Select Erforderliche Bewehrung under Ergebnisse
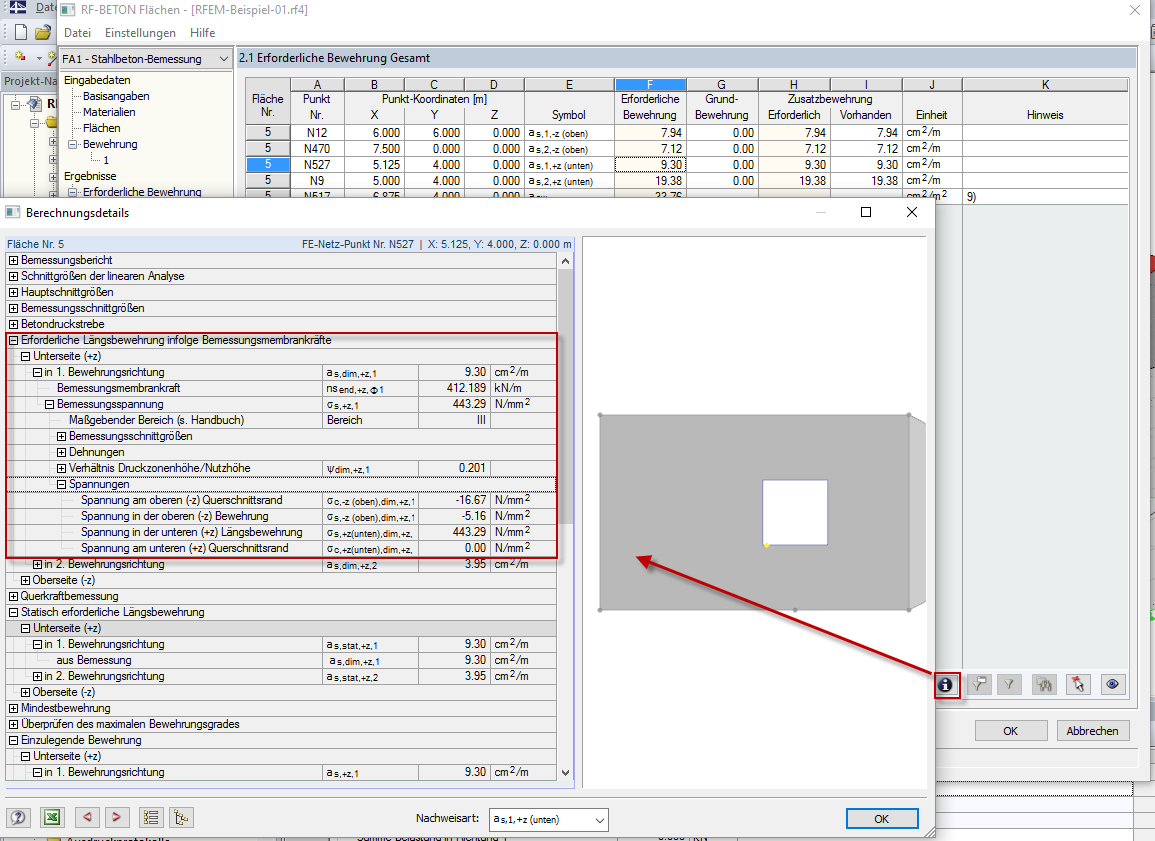This screenshot has width=1155, height=841. click(x=142, y=192)
